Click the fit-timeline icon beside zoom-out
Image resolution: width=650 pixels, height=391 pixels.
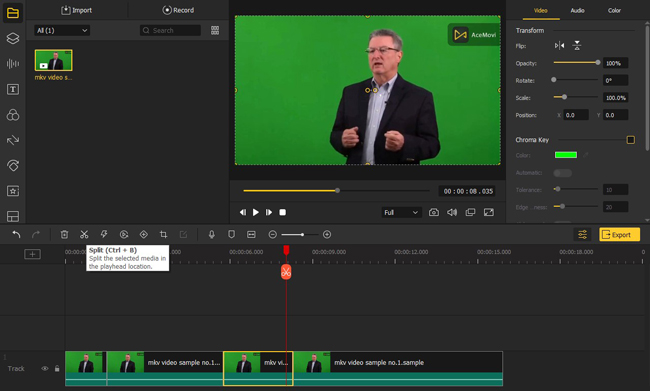point(251,234)
